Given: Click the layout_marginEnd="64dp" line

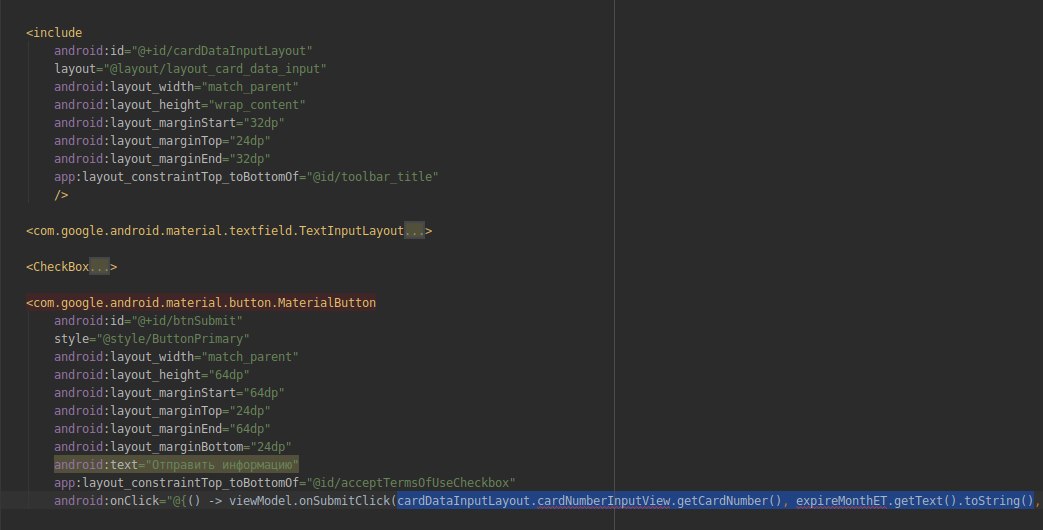Looking at the screenshot, I should point(162,428).
